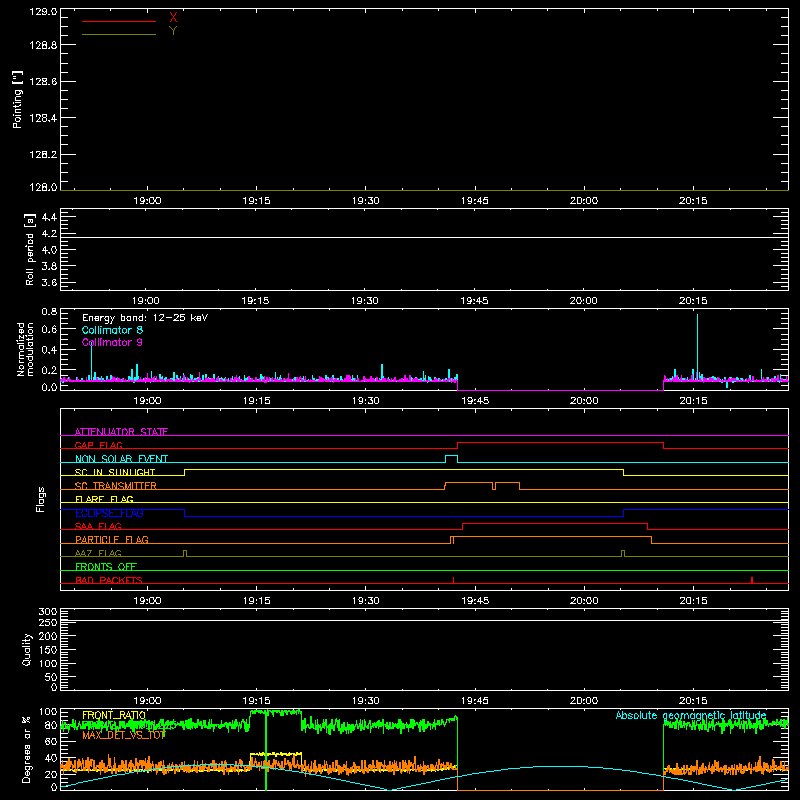Click the Energy band: 12-25 keV text
800x800 pixels.
pos(145,318)
